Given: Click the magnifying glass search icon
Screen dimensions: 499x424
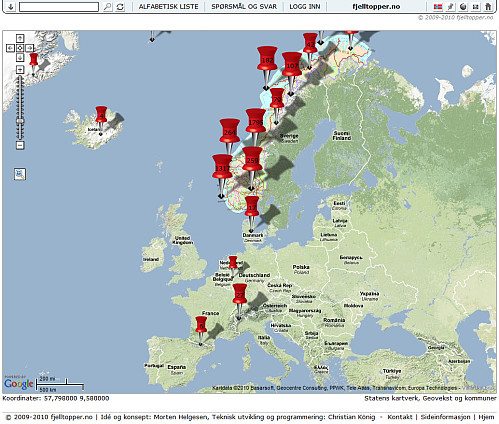Looking at the screenshot, I should click(x=107, y=7).
